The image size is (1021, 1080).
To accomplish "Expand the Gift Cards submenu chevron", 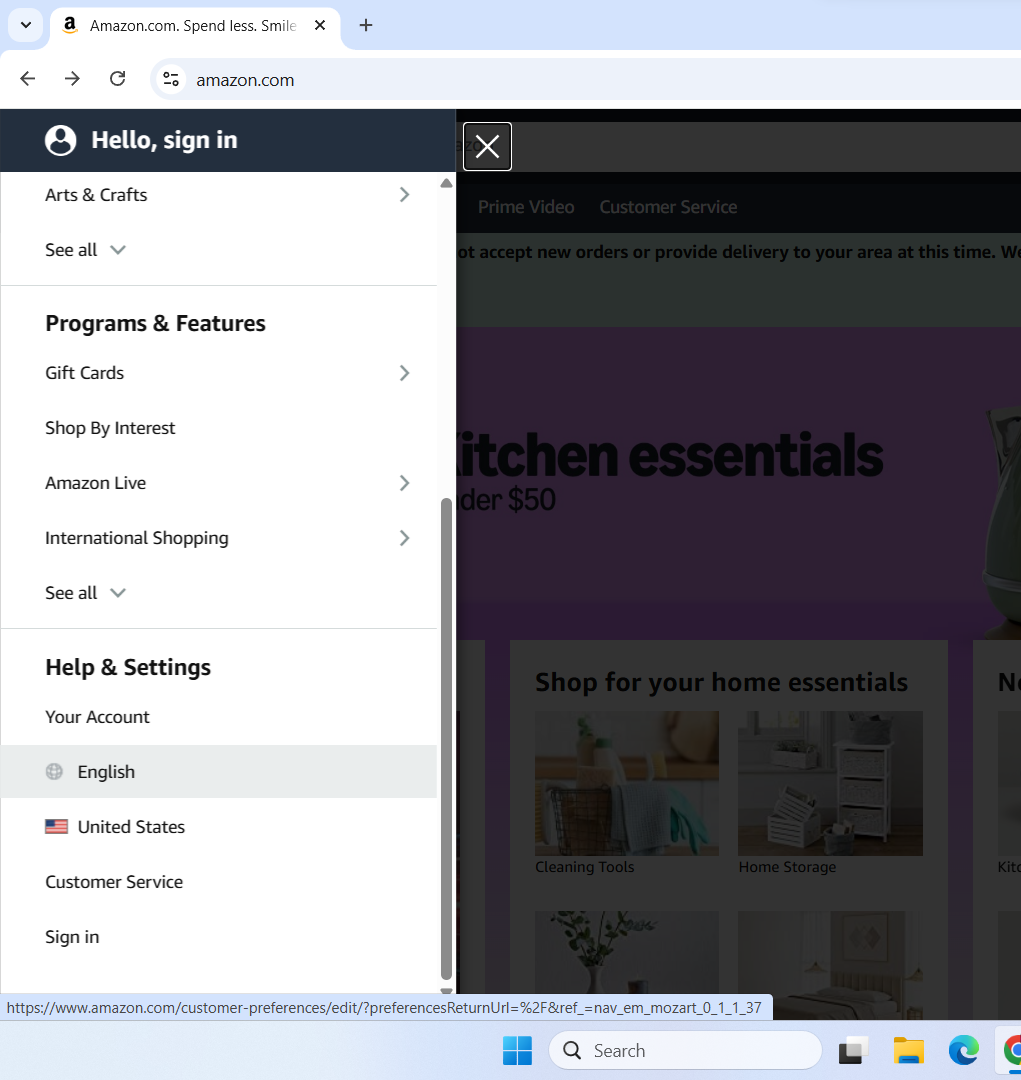I will (404, 373).
